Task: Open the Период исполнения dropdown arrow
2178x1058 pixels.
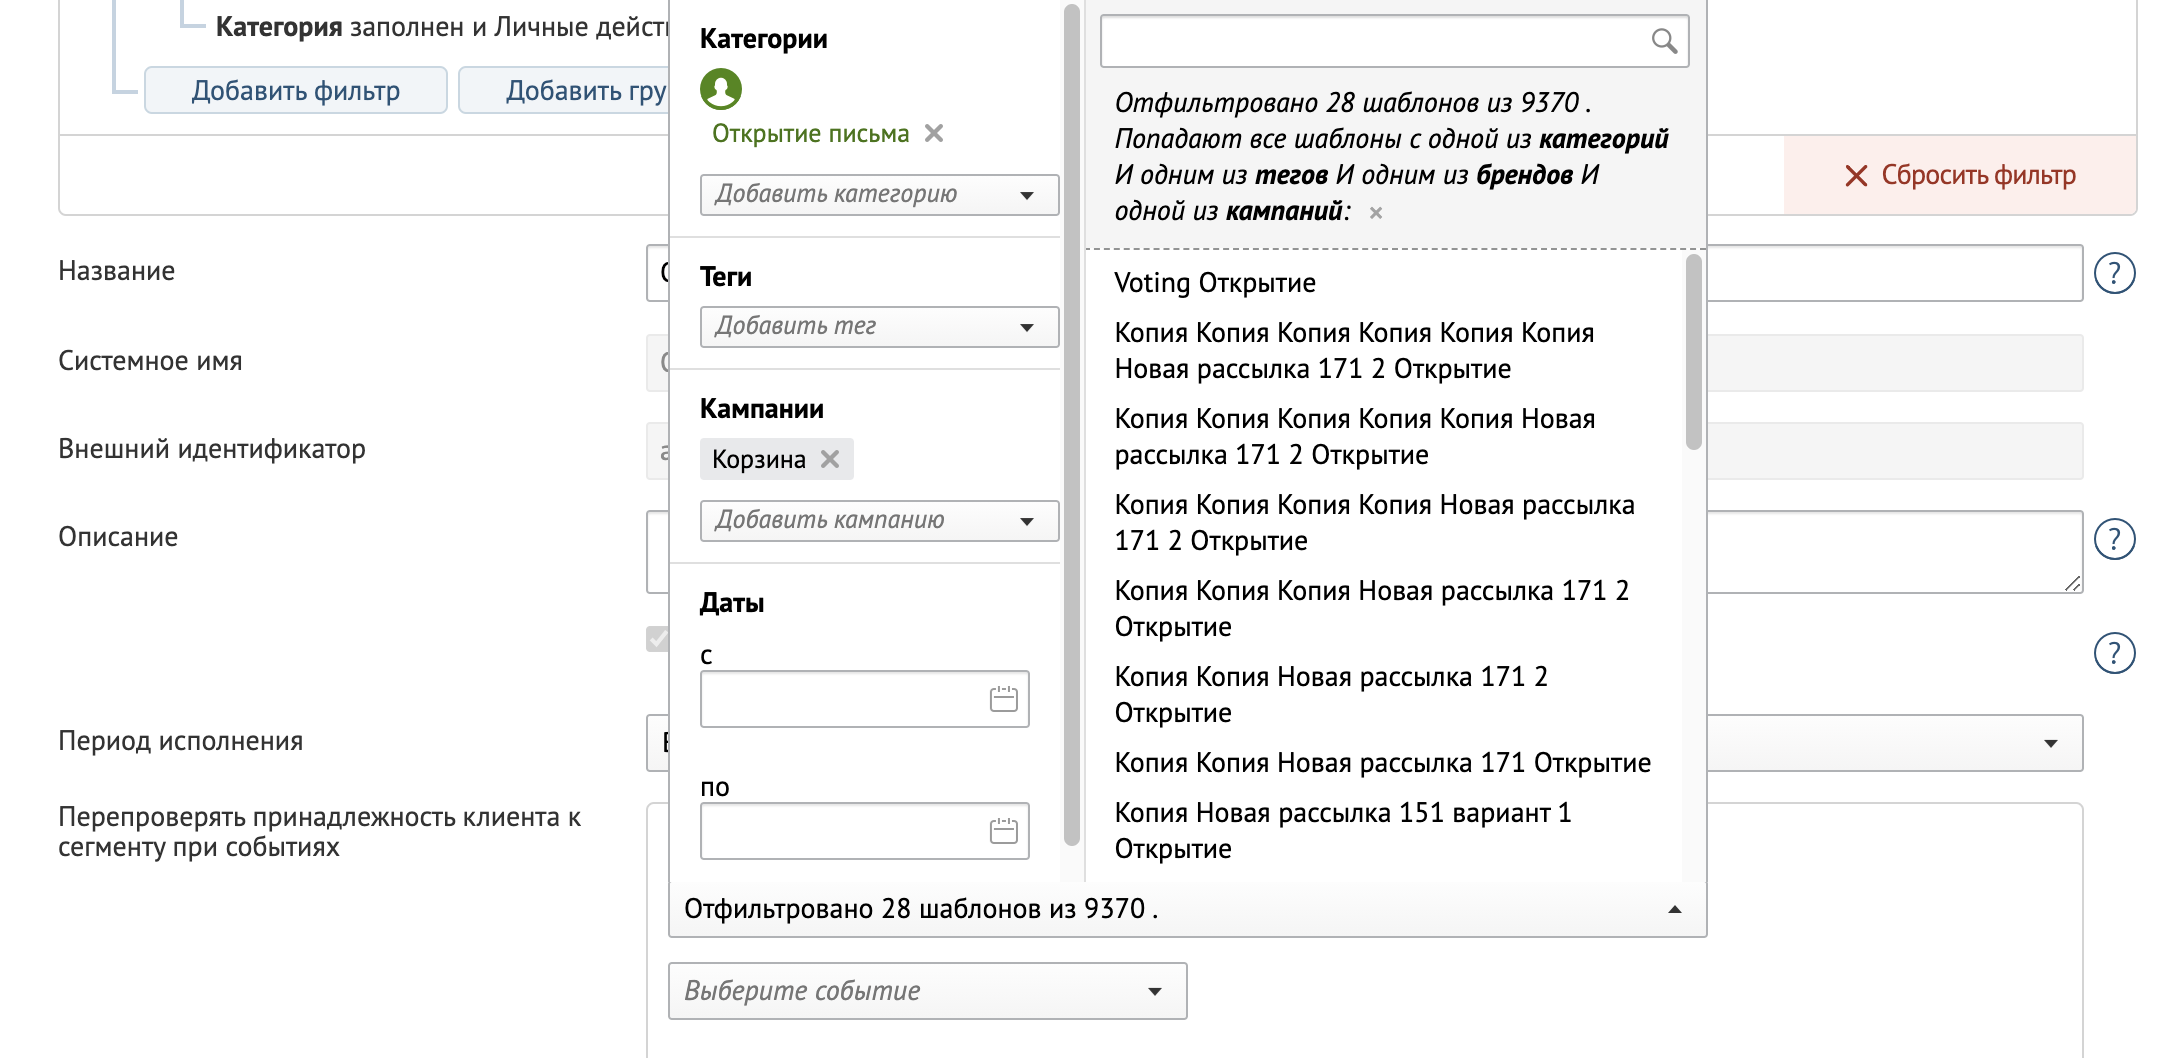Action: click(x=2051, y=743)
